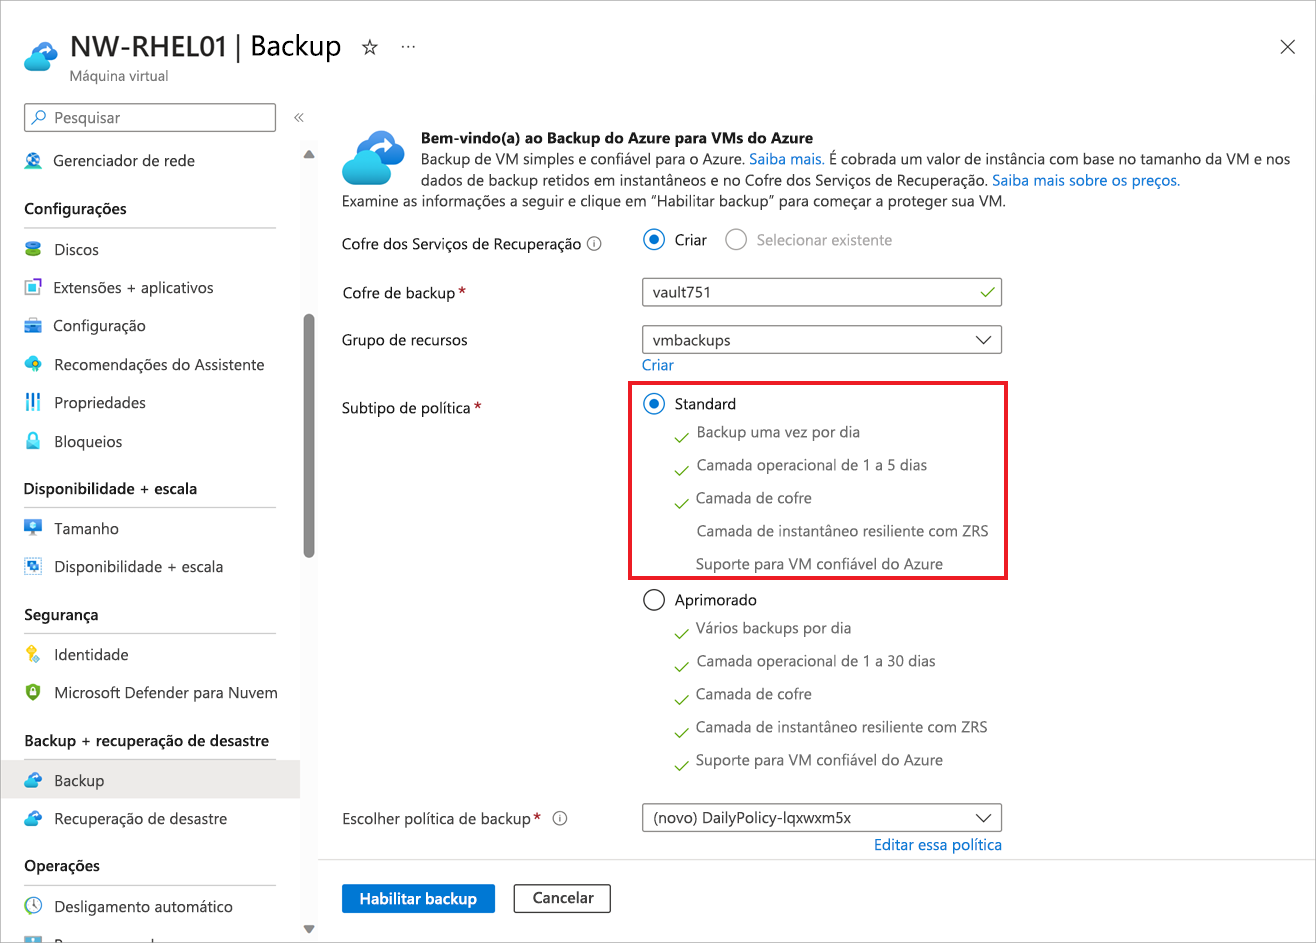Open the backup policy dropdown DailyPolicy
1316x943 pixels.
tap(822, 818)
